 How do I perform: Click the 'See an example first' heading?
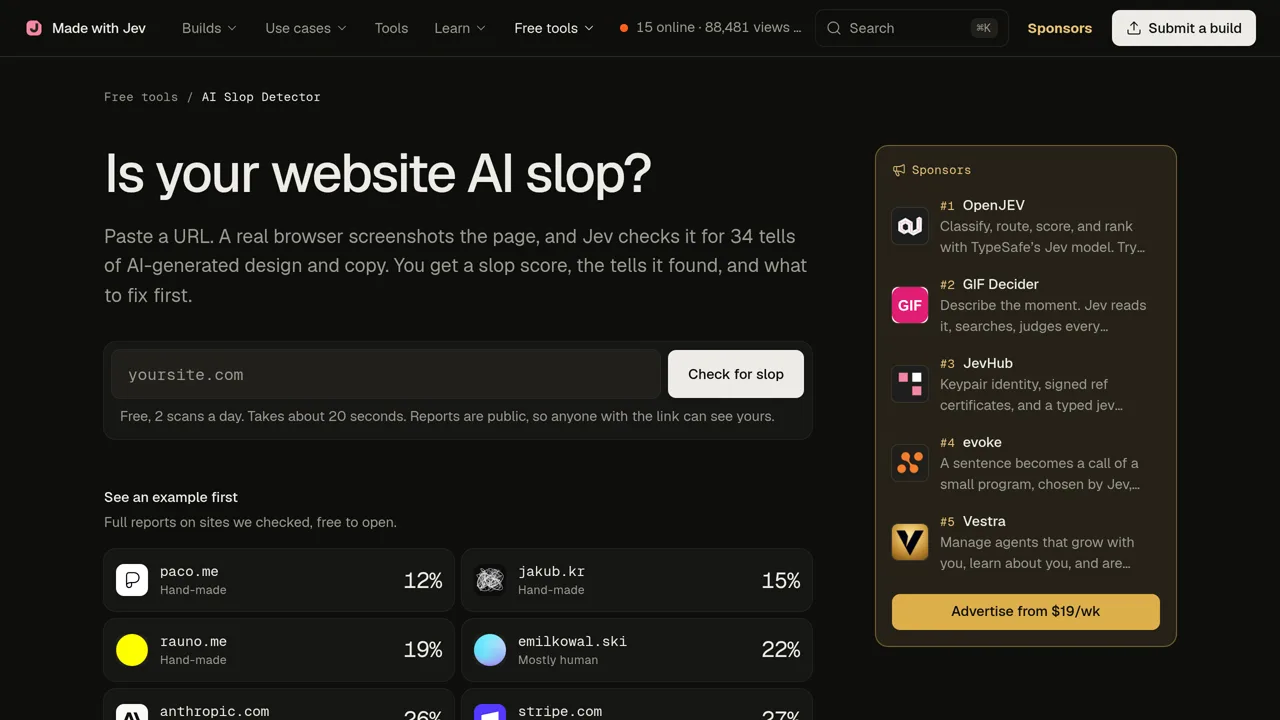tap(171, 497)
